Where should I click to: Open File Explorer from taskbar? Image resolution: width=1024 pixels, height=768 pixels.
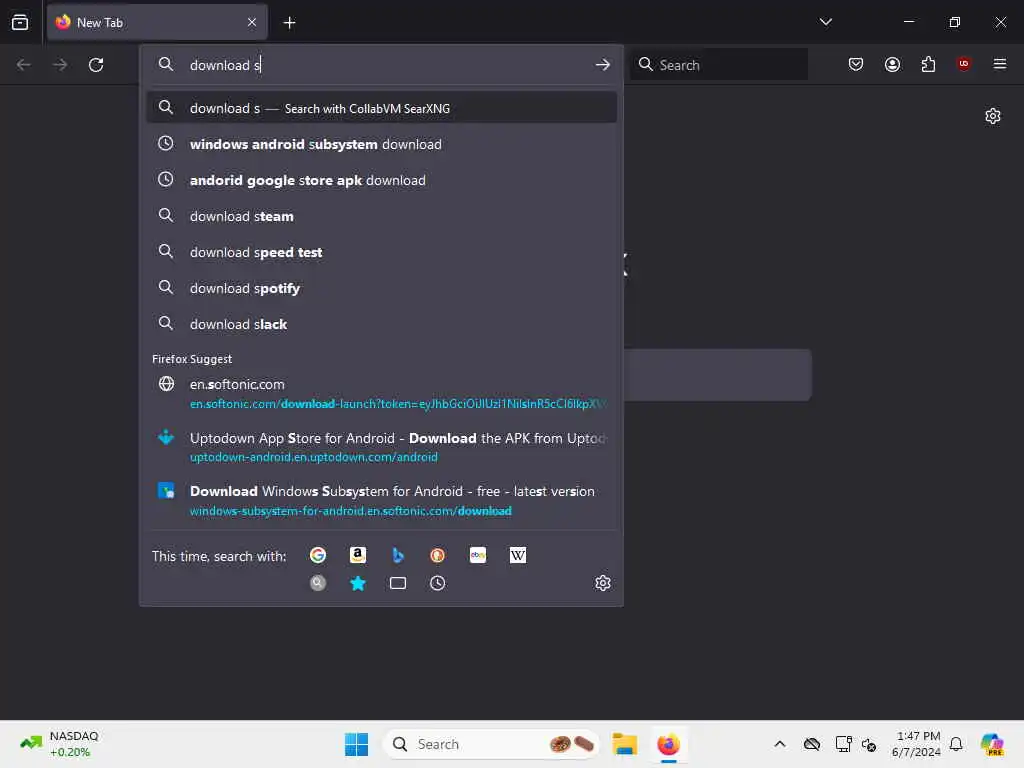click(x=624, y=744)
